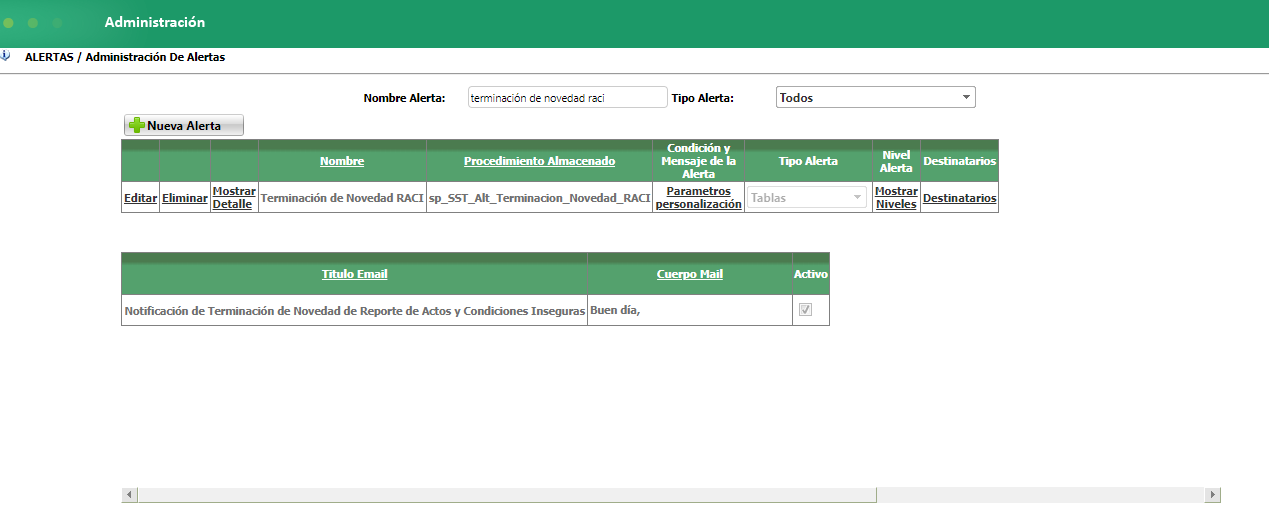
Task: Open Parametros personalización link
Action: pyautogui.click(x=699, y=197)
